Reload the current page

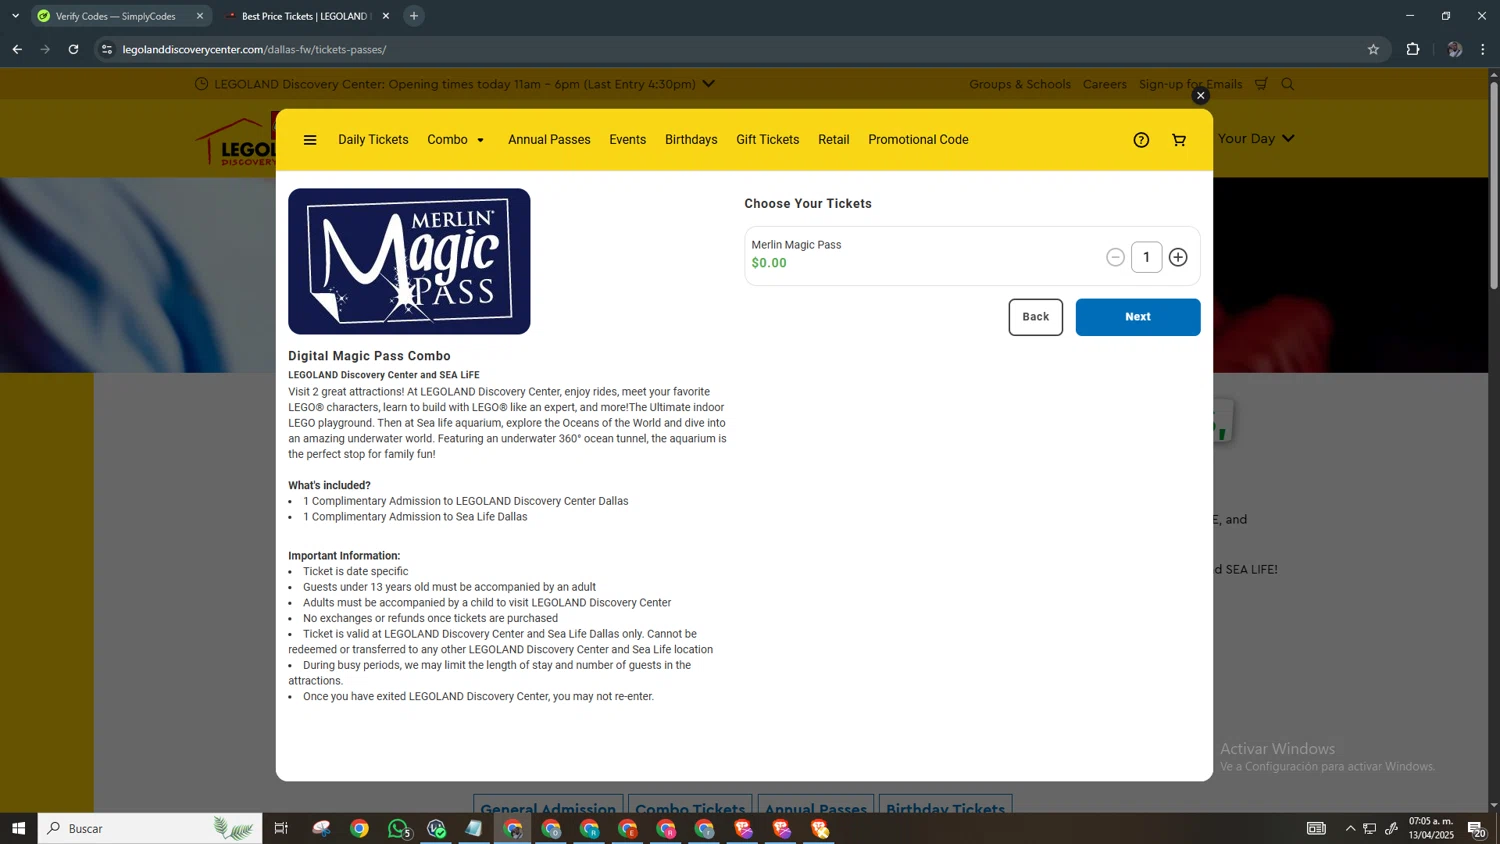tap(73, 49)
